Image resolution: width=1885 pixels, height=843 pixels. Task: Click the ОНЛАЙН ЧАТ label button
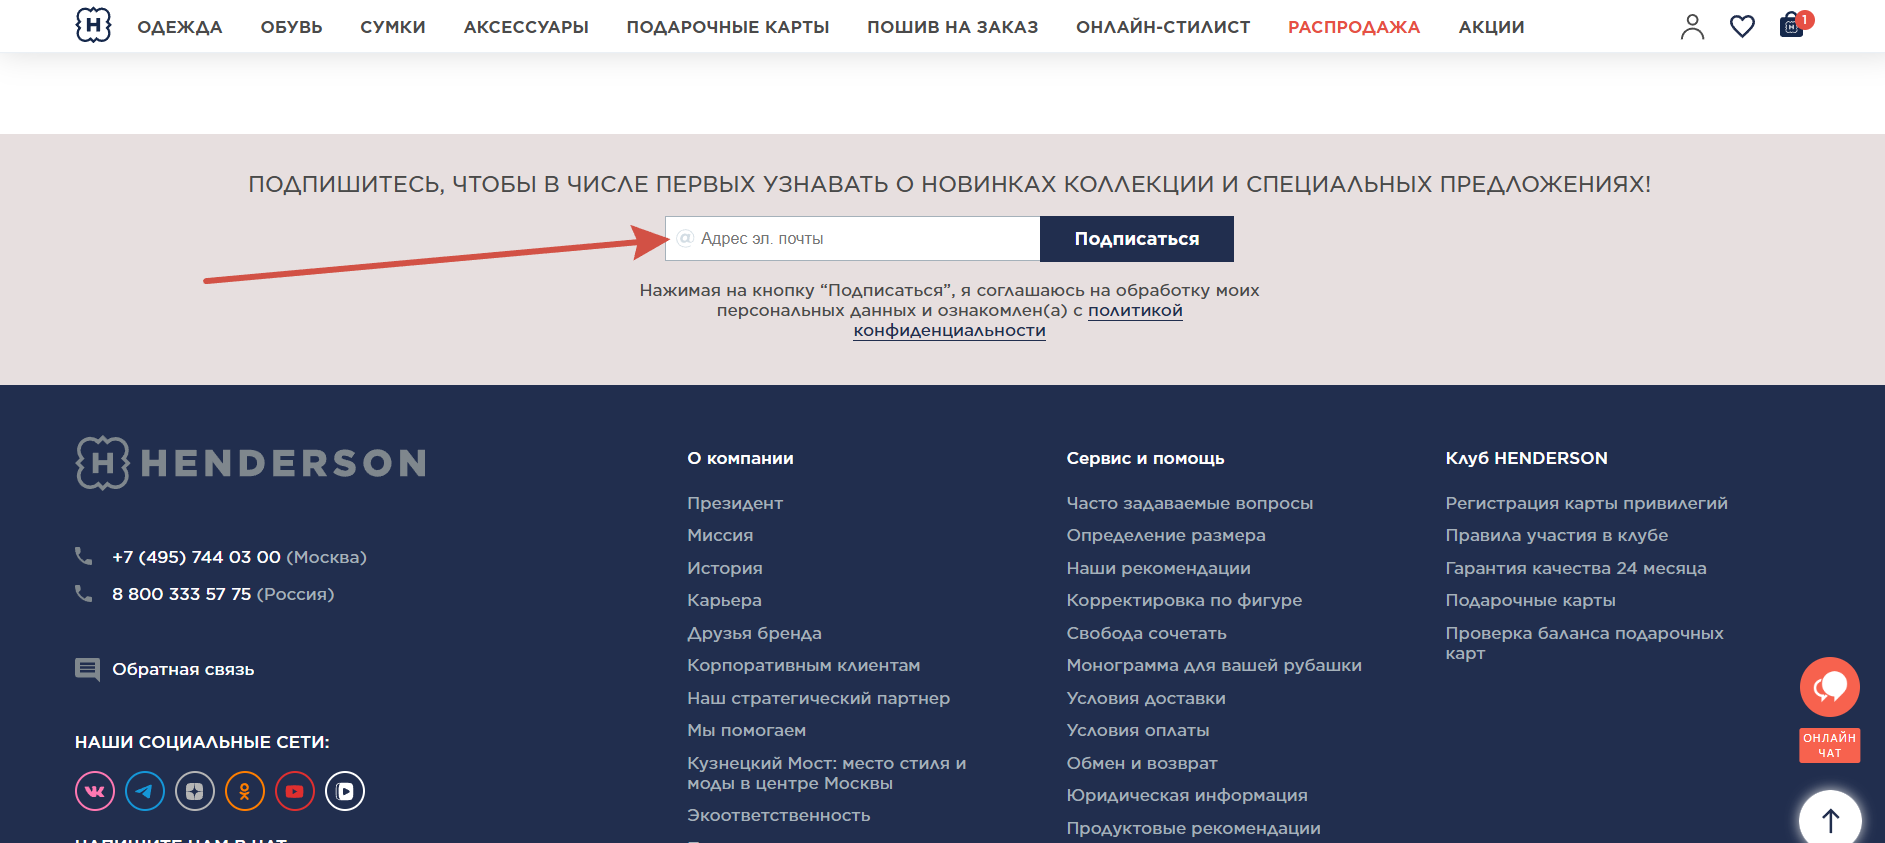coord(1830,745)
